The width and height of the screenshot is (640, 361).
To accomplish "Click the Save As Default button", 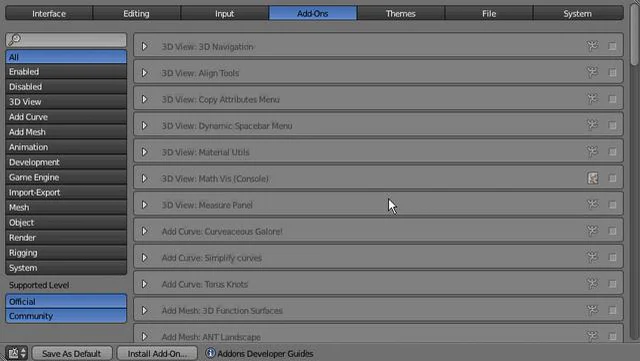I will pyautogui.click(x=71, y=353).
